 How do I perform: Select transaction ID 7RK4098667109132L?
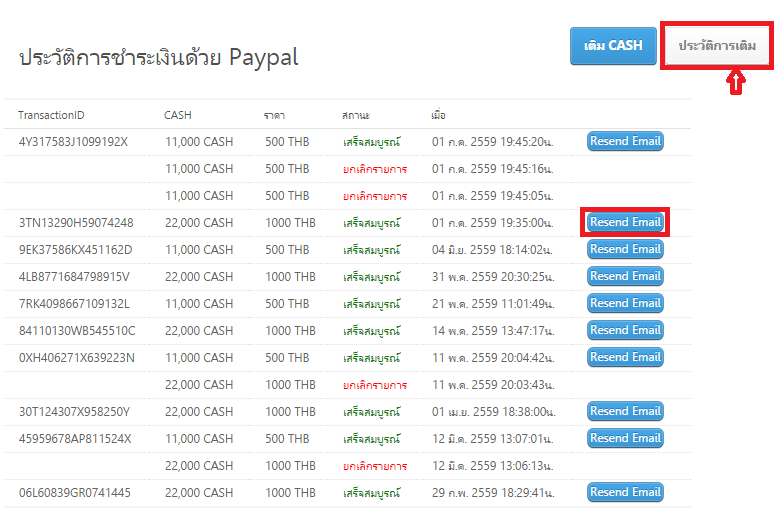(x=74, y=304)
